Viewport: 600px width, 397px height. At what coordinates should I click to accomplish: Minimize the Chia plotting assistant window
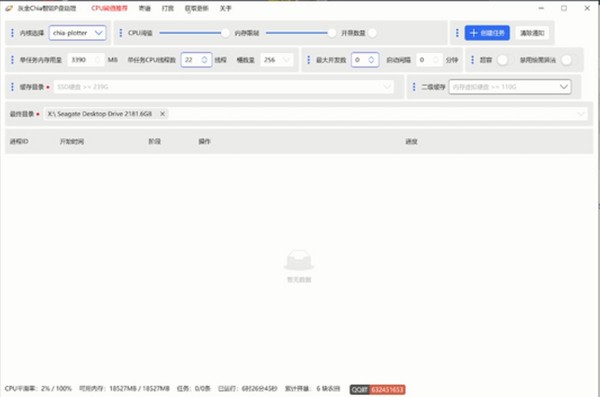(x=541, y=8)
